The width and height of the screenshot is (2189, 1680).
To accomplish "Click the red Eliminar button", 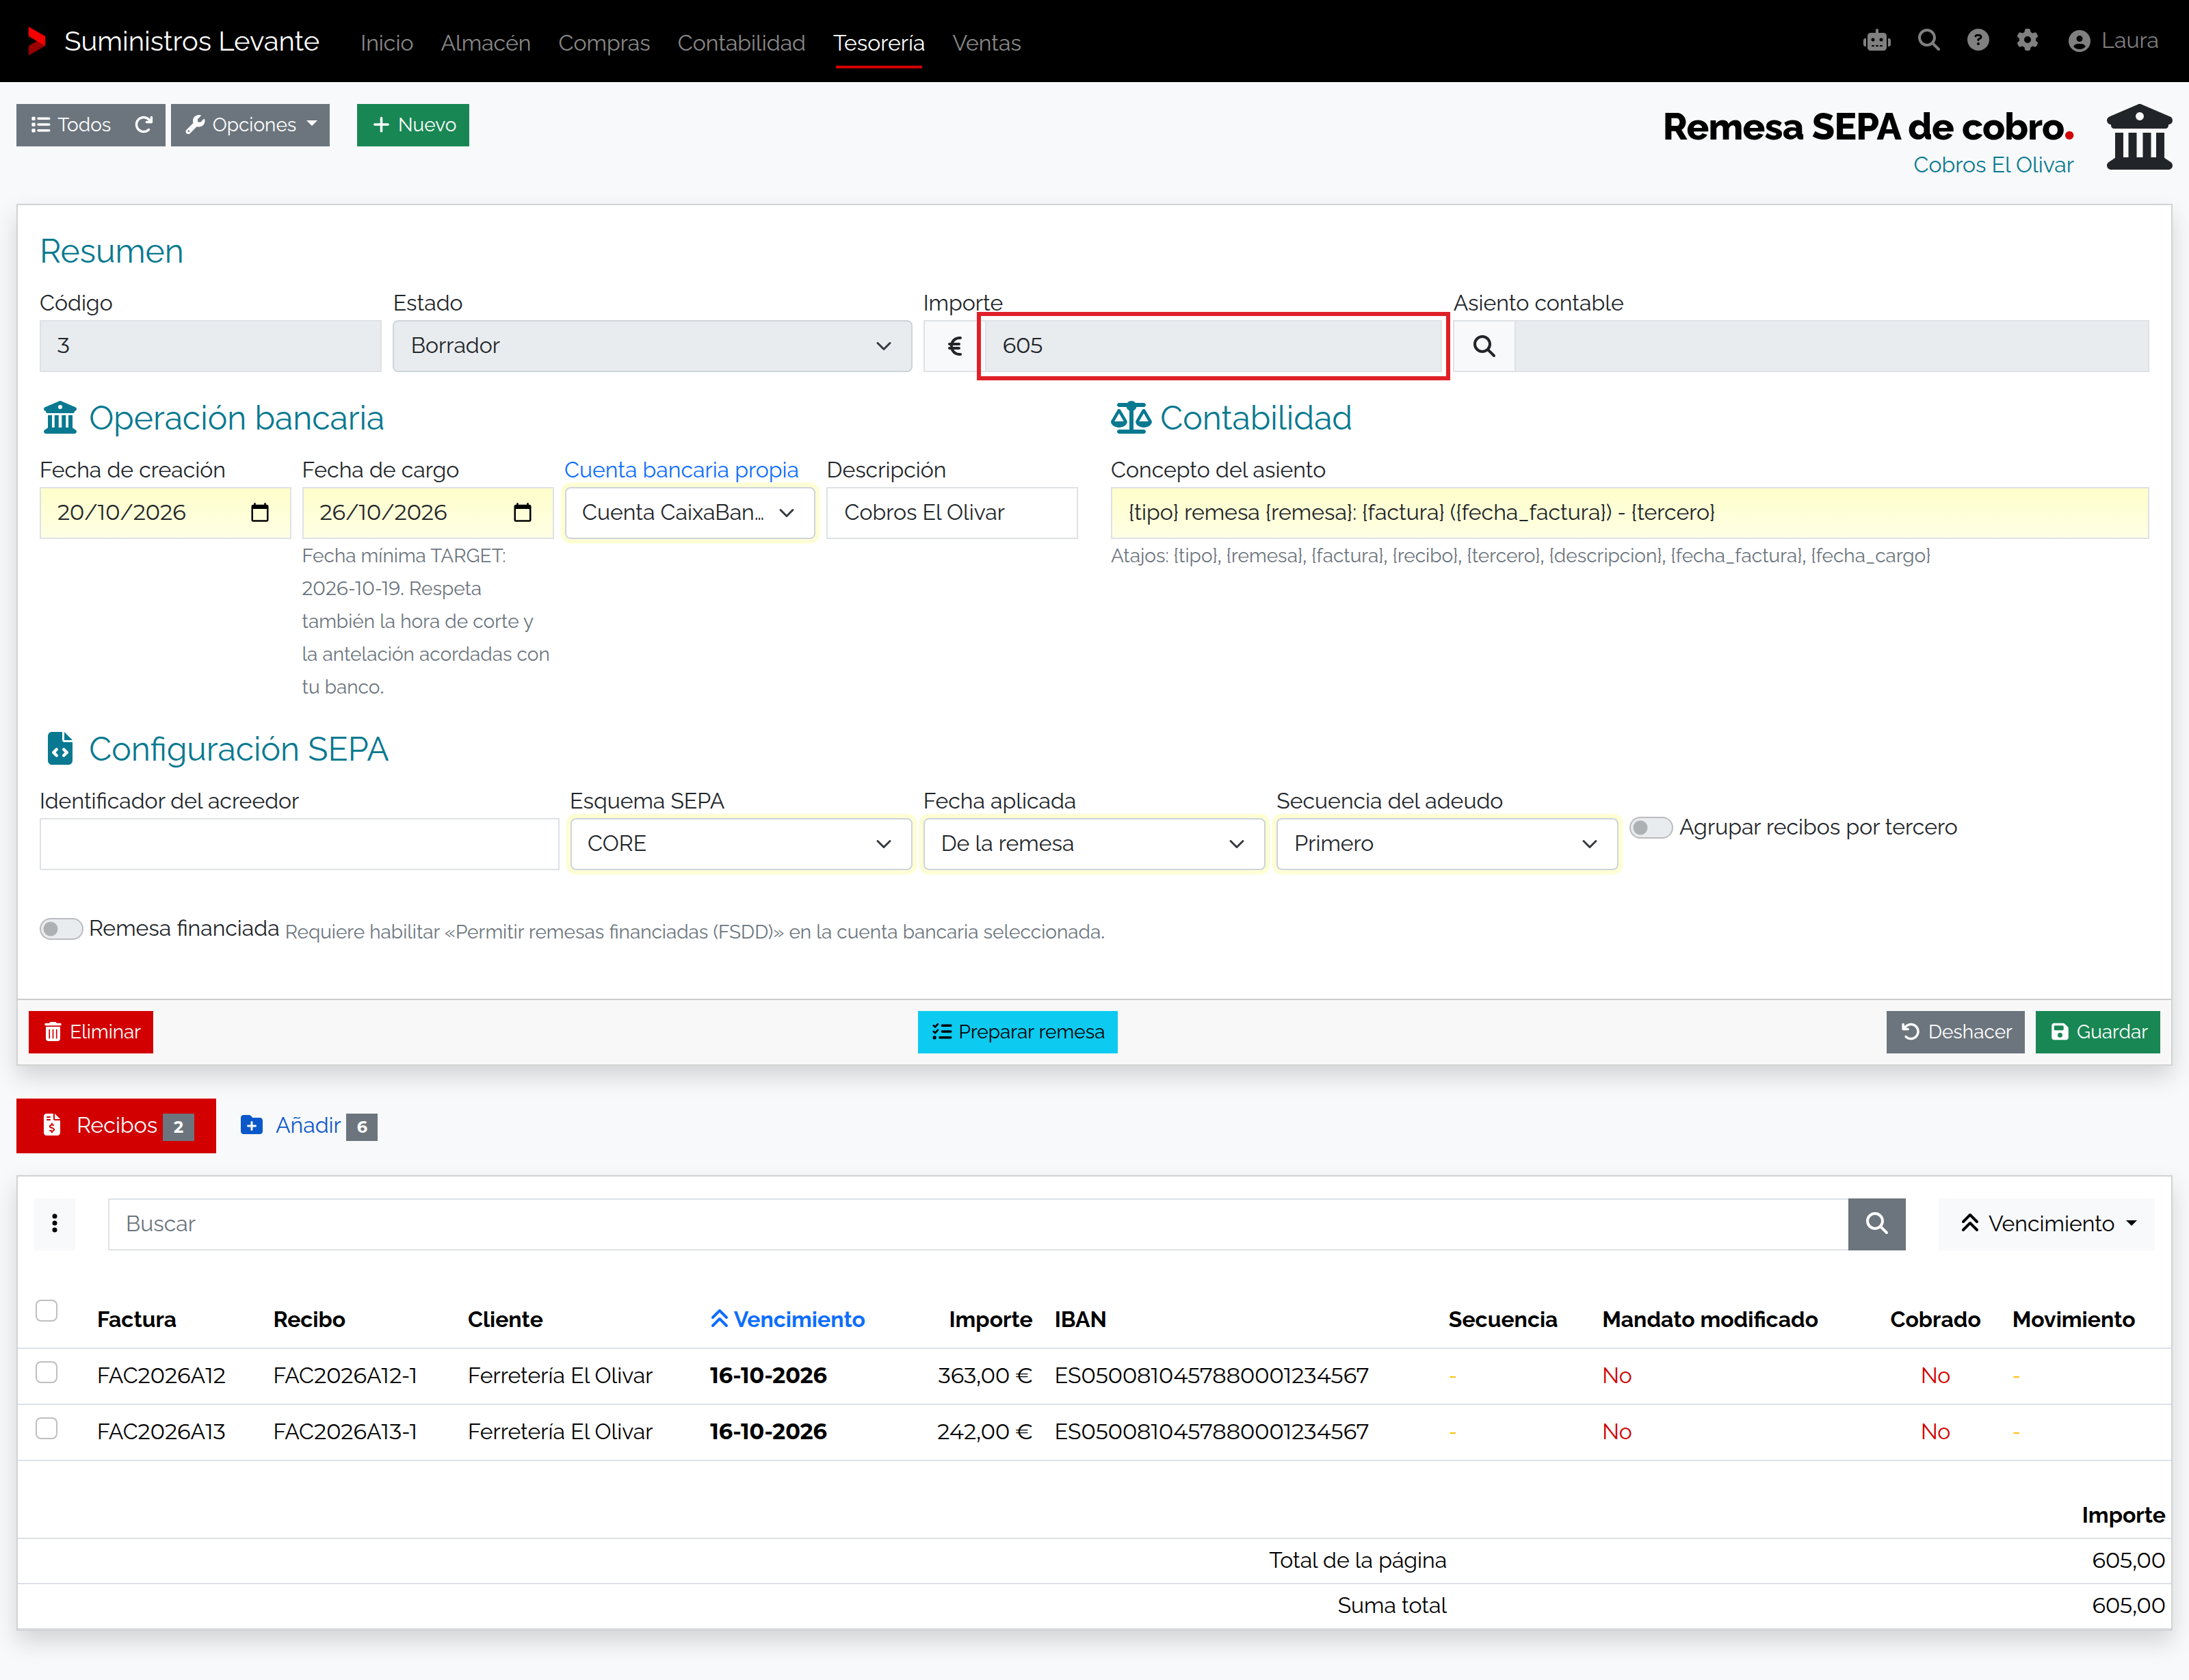I will pos(91,1032).
